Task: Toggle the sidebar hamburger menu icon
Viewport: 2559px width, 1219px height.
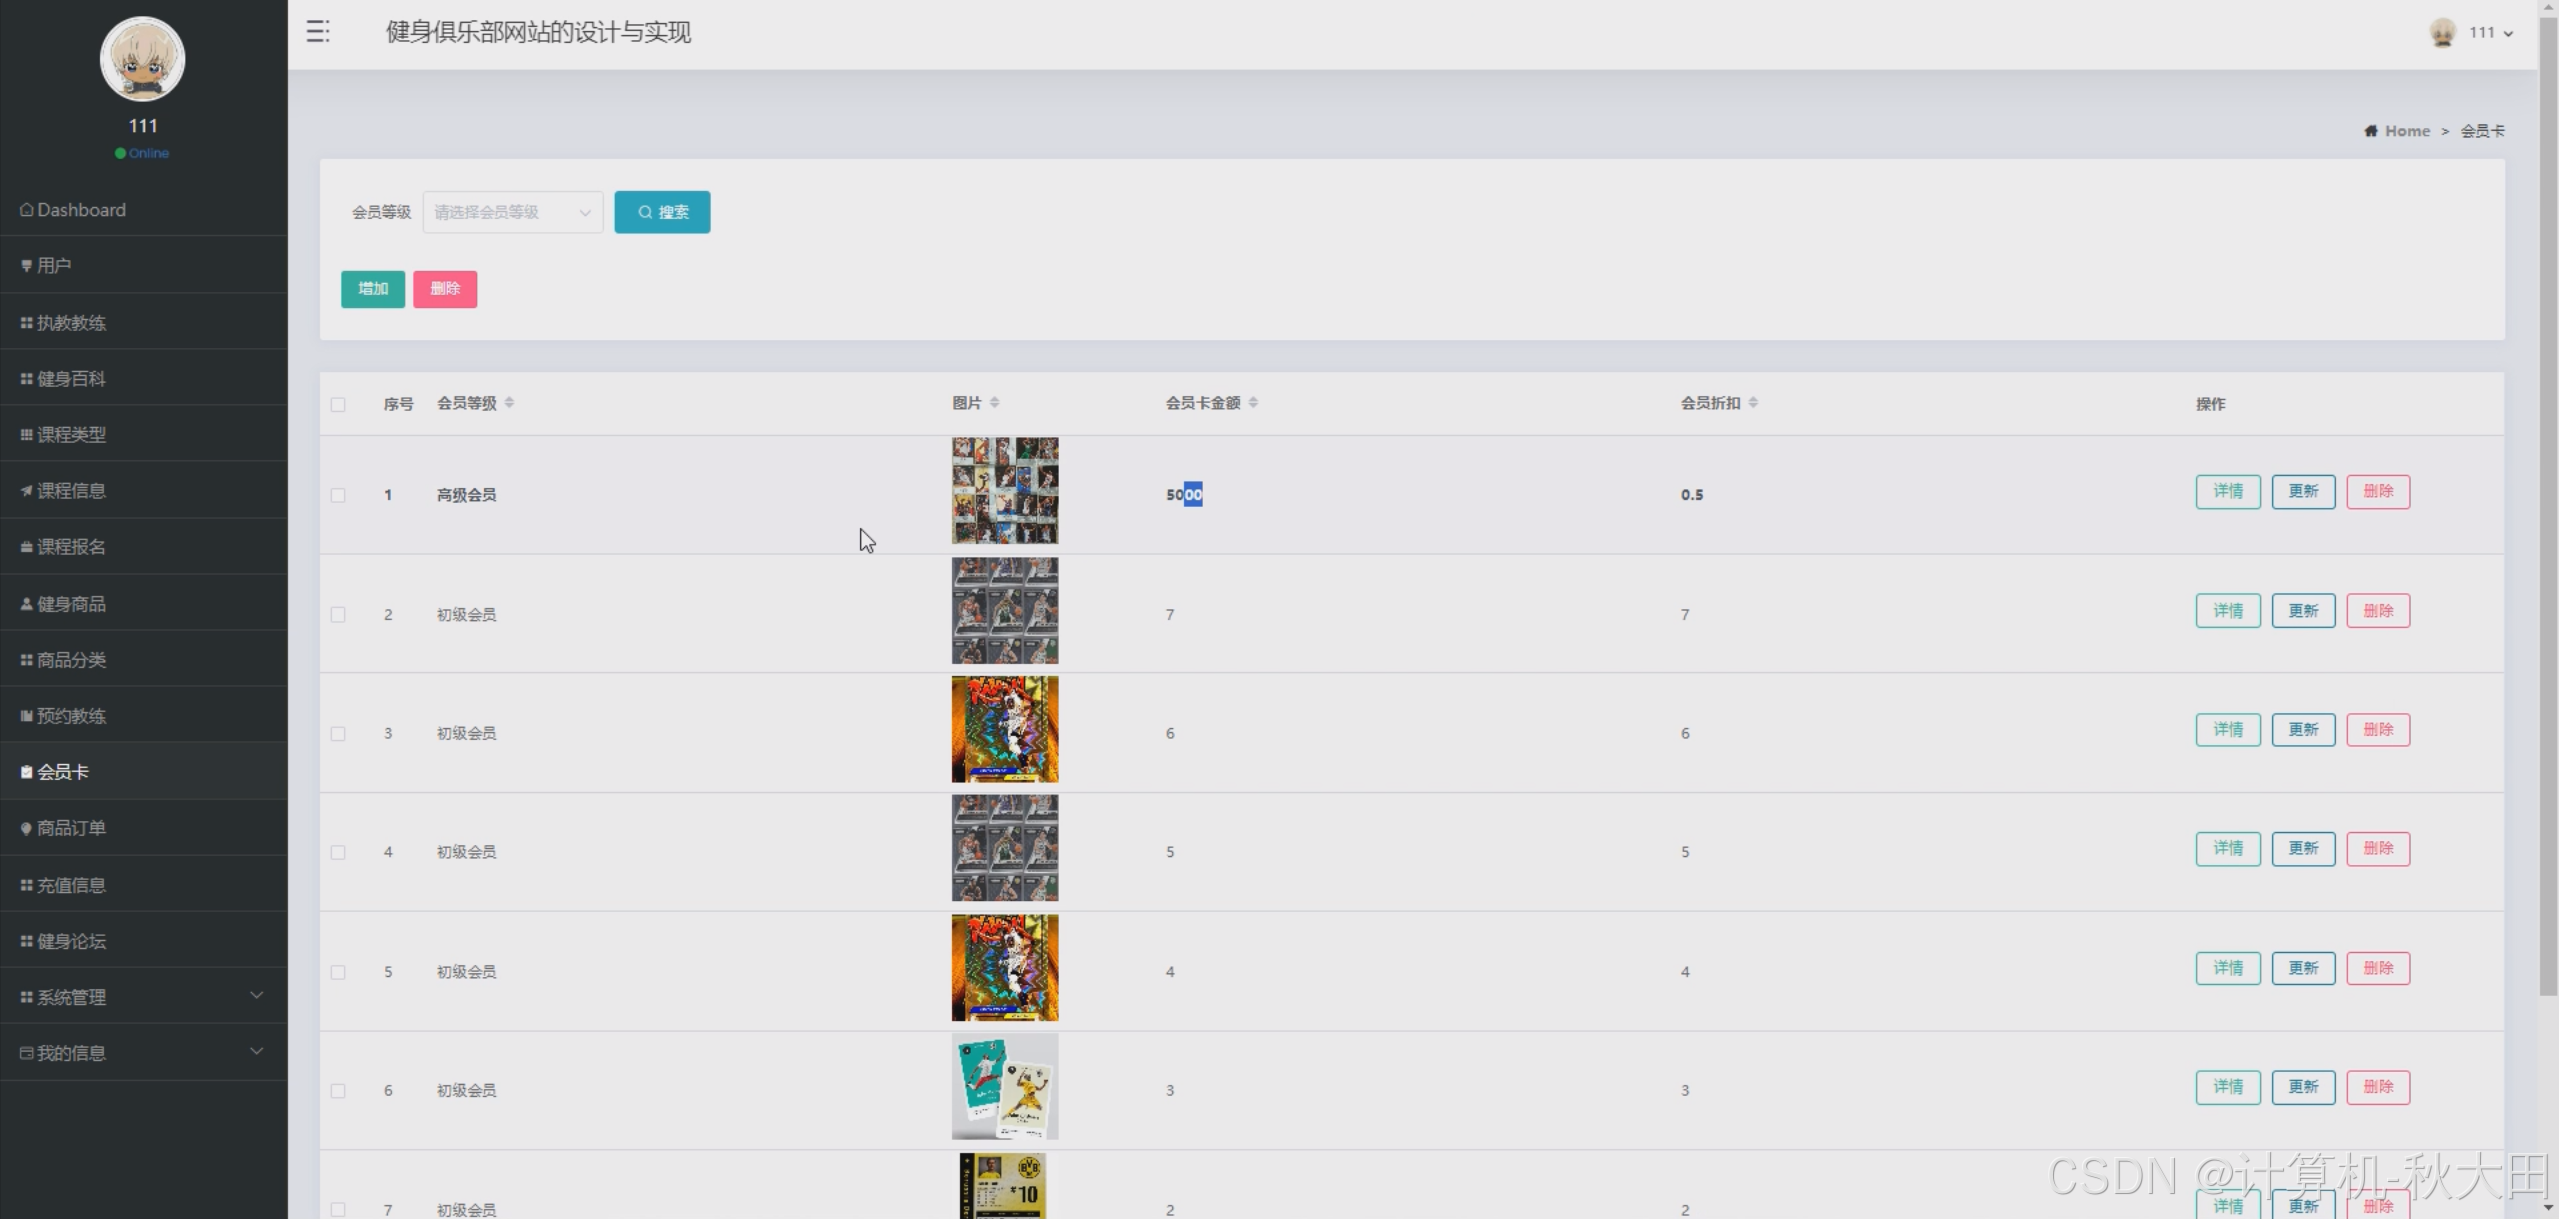Action: 318,32
